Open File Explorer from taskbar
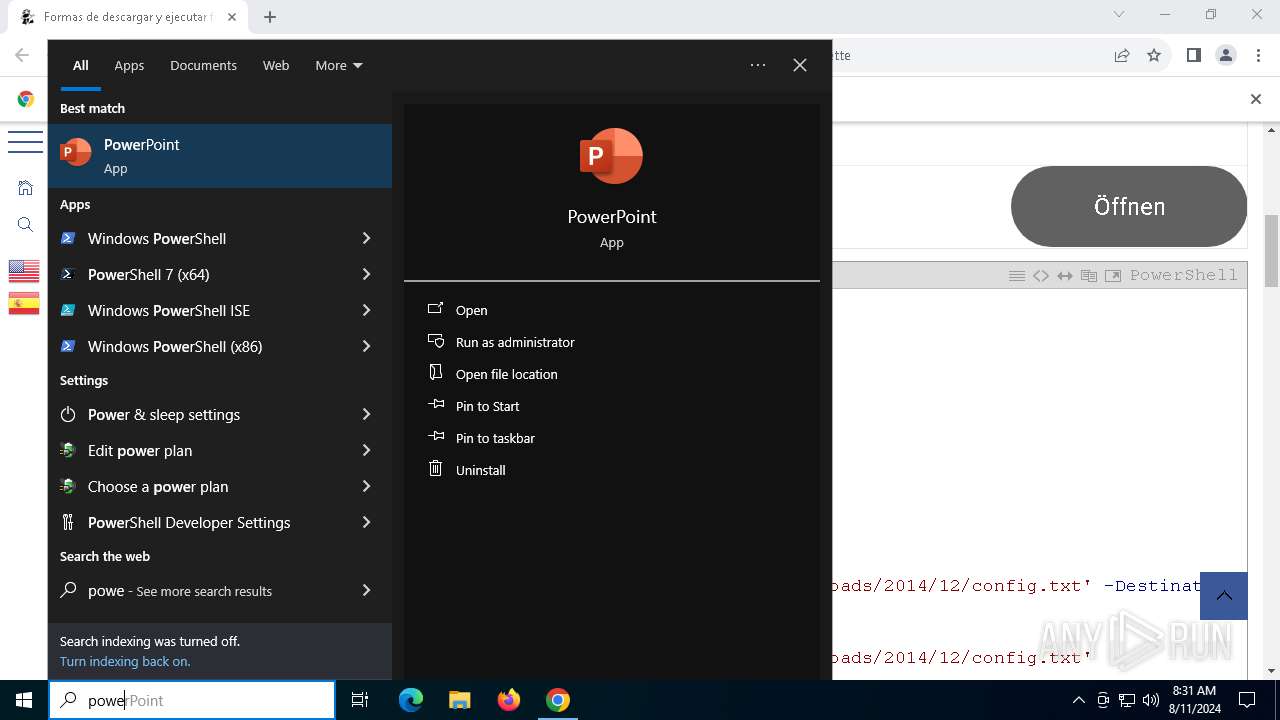 coord(459,700)
